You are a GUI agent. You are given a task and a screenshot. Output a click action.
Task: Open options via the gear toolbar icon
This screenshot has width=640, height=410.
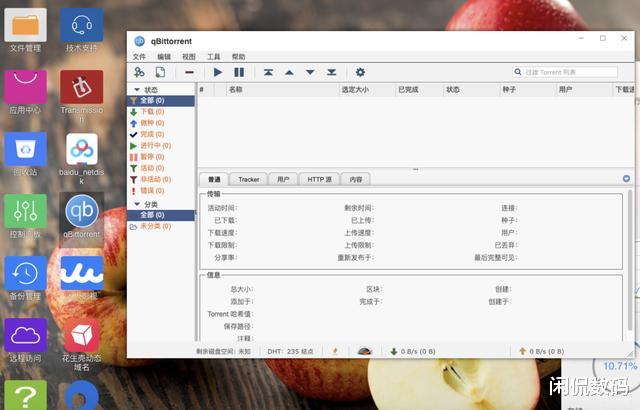[x=360, y=72]
